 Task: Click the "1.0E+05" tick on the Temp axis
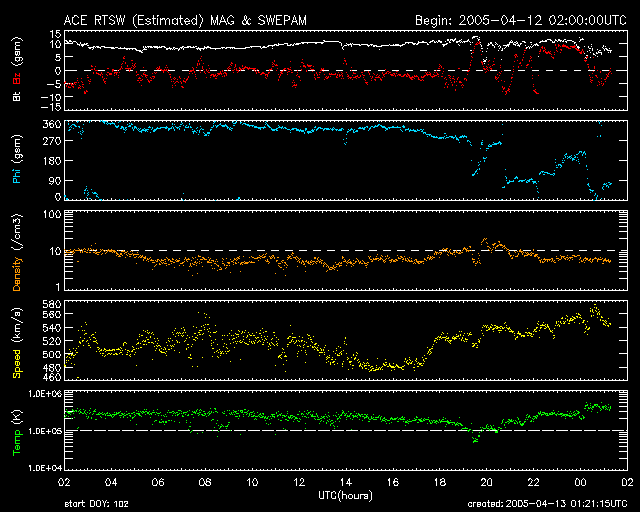[x=45, y=431]
